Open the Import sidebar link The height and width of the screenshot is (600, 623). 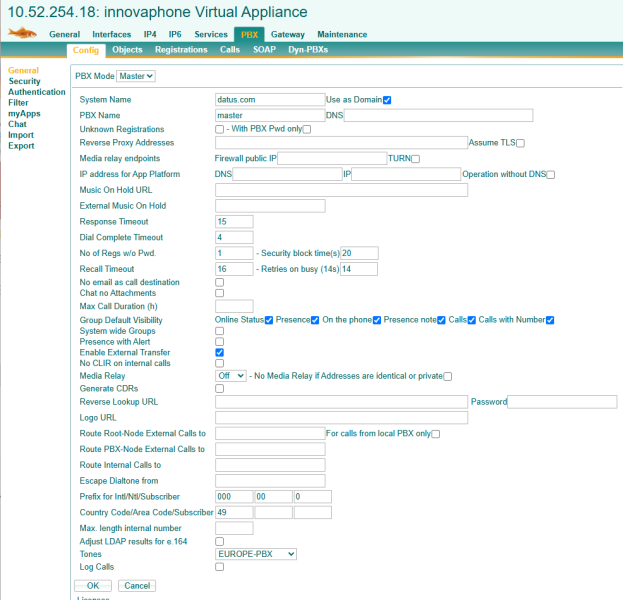(x=21, y=135)
